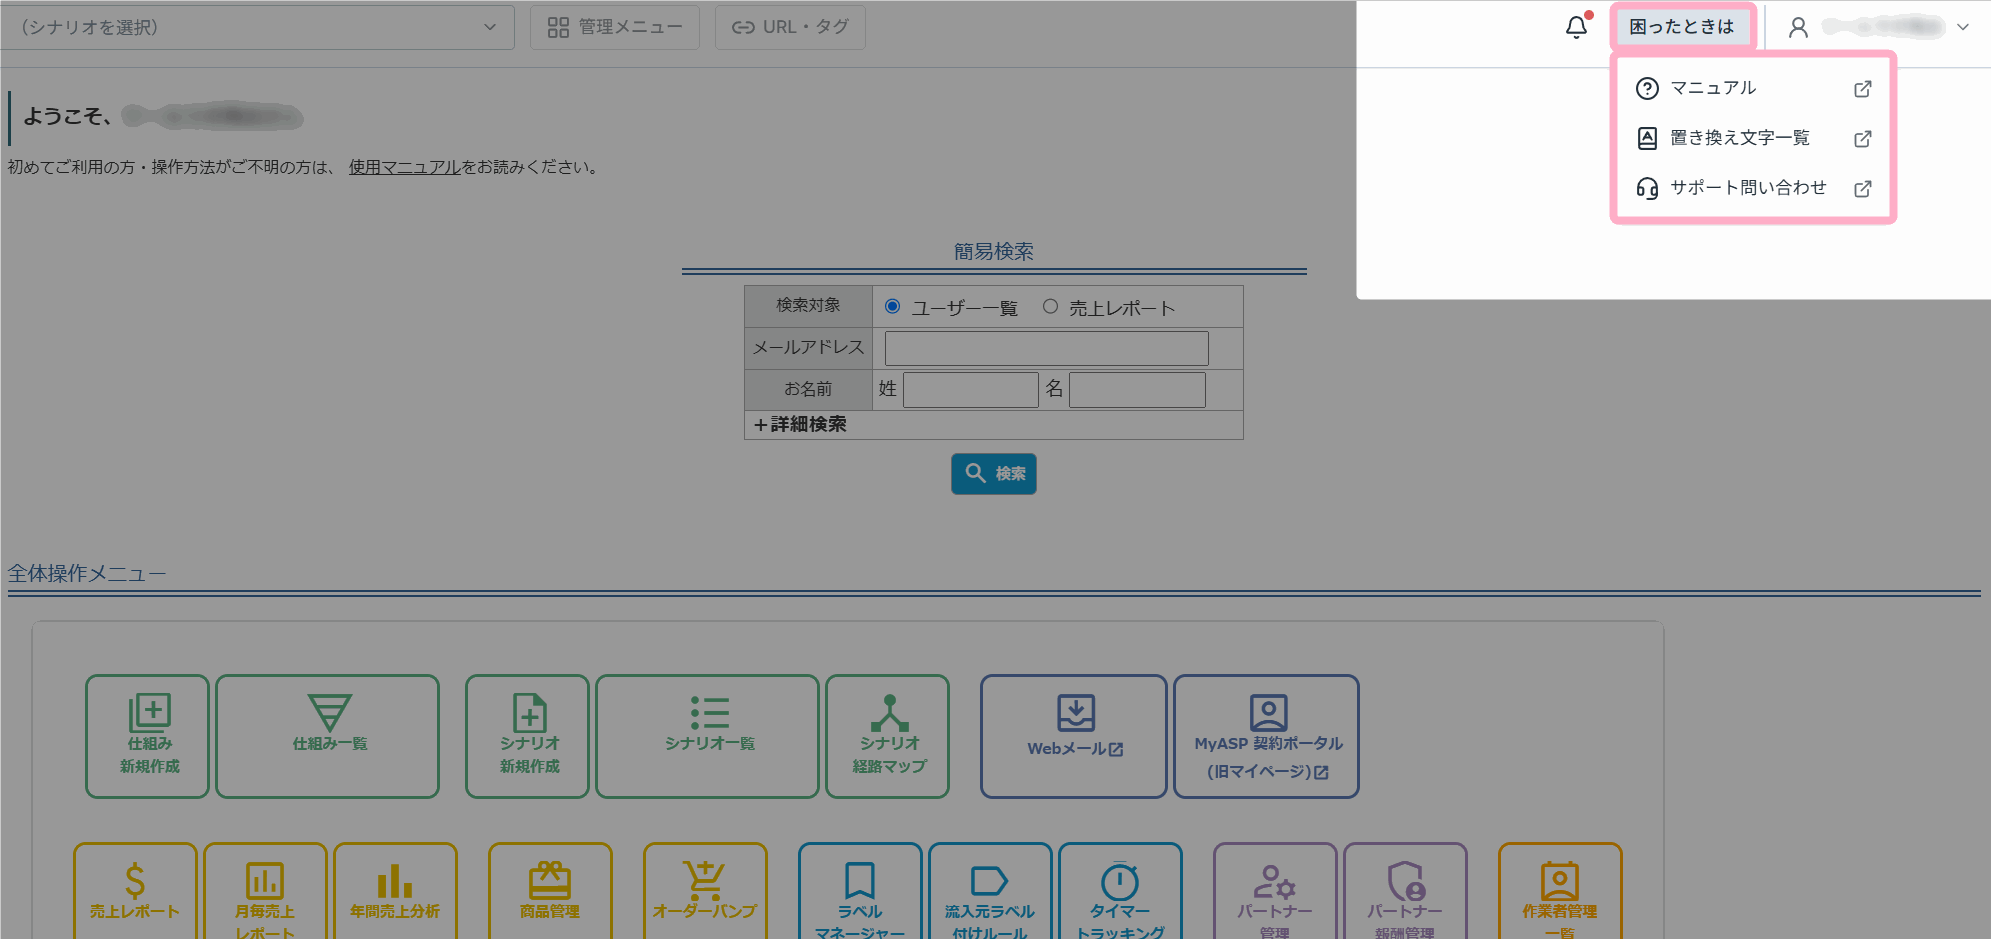Open 仕組み新規作成 tile
Image resolution: width=1991 pixels, height=939 pixels.
tap(148, 736)
